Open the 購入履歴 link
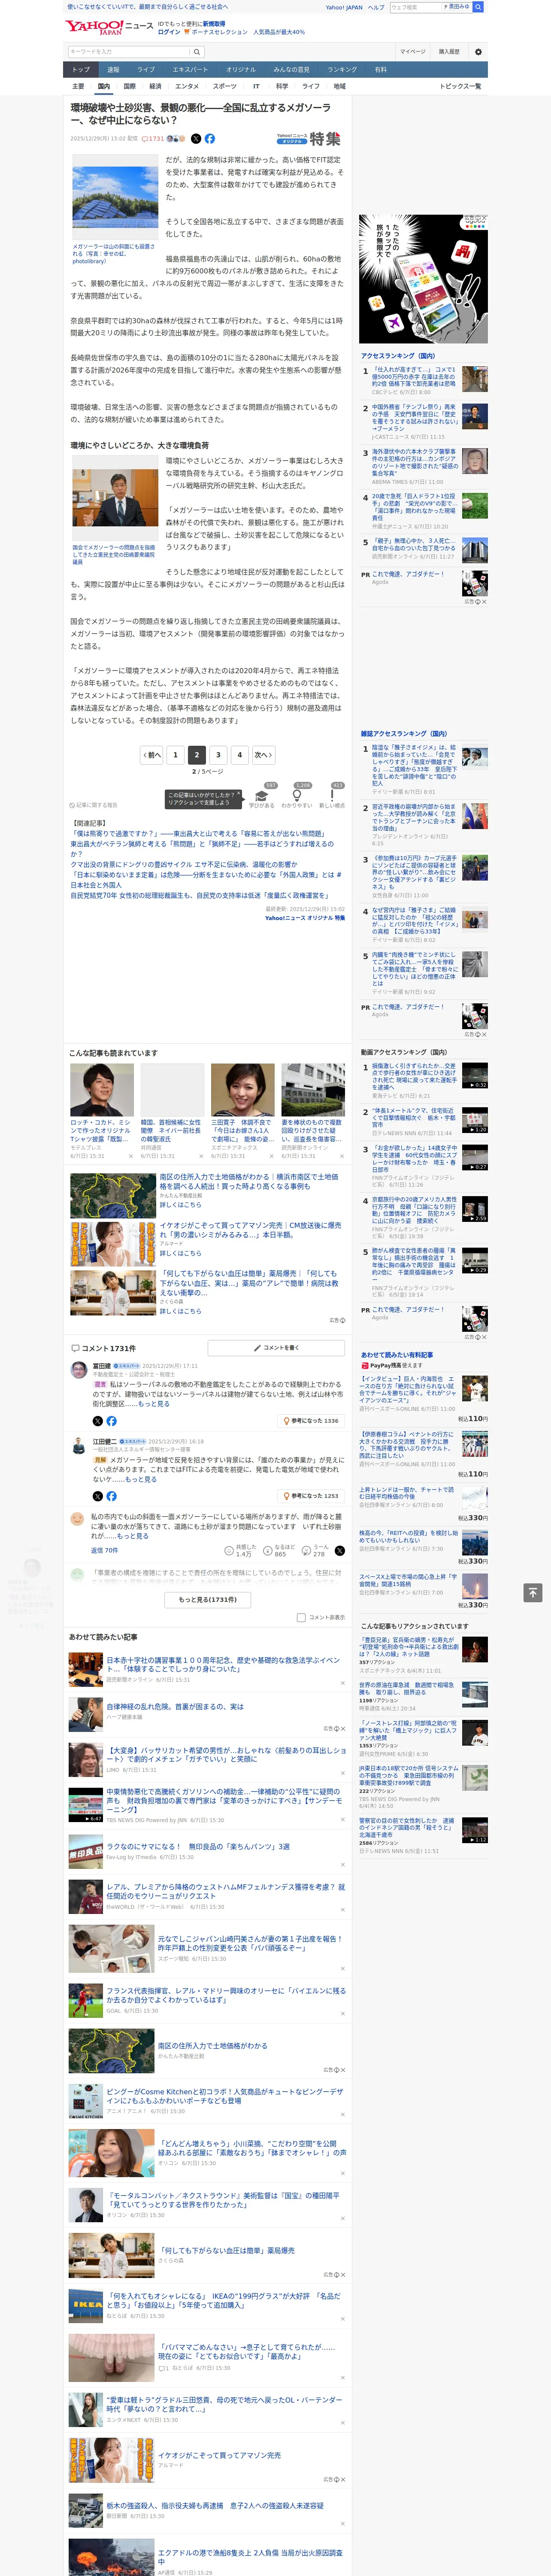 449,52
